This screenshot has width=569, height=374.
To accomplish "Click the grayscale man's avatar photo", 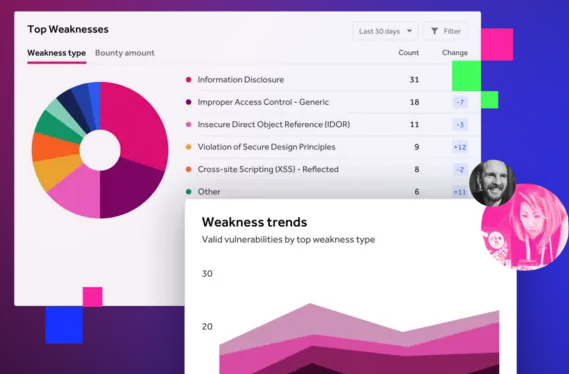I will [492, 182].
